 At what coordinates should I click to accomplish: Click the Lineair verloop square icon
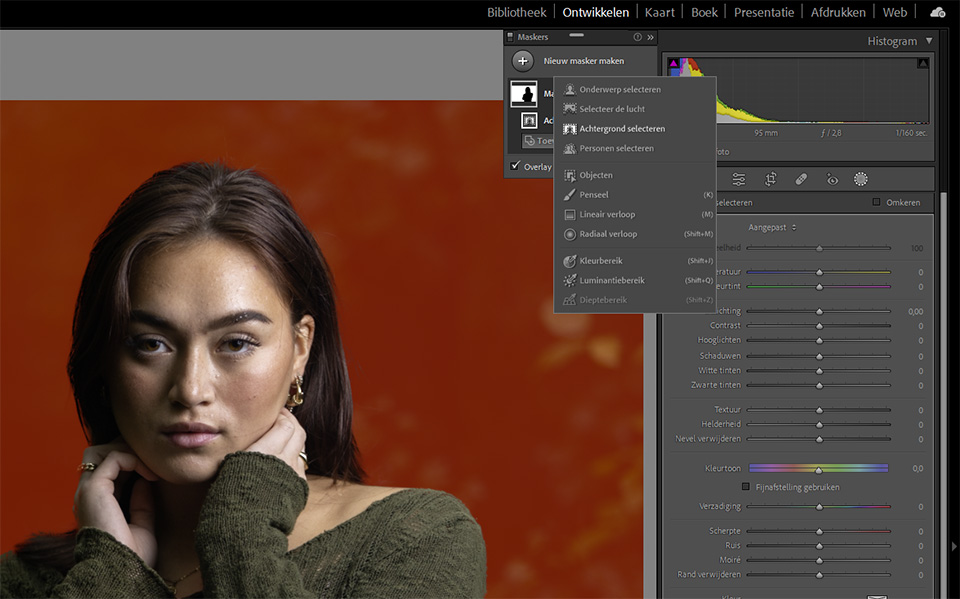coord(569,214)
